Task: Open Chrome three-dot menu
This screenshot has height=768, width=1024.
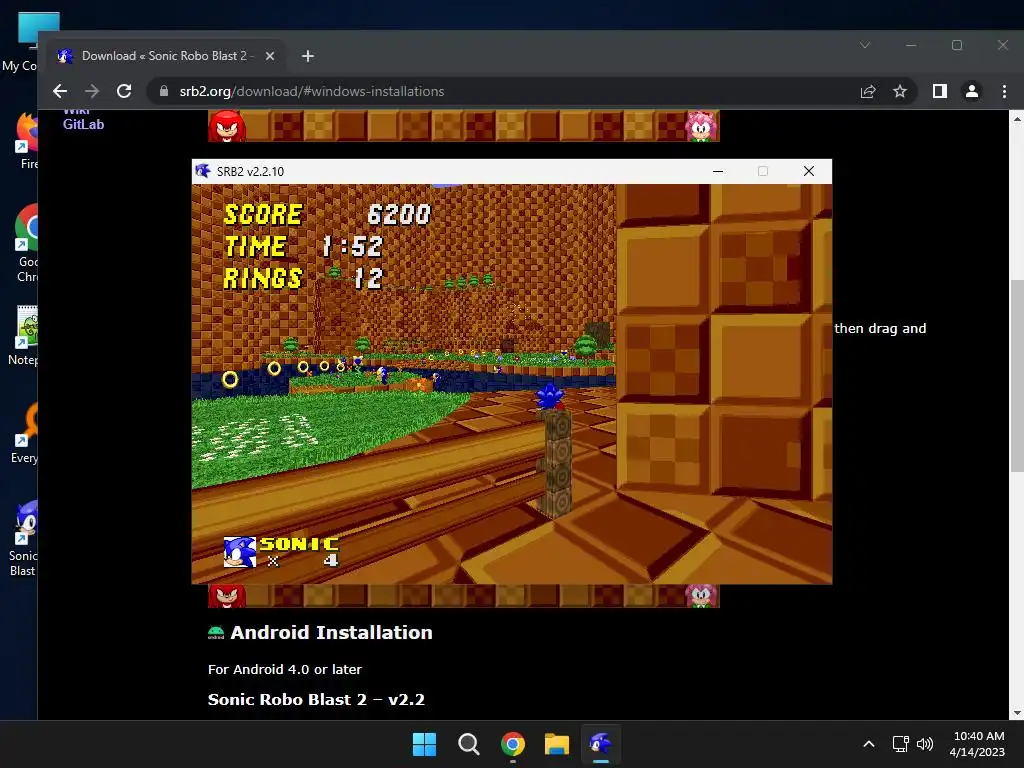Action: coord(1004,91)
